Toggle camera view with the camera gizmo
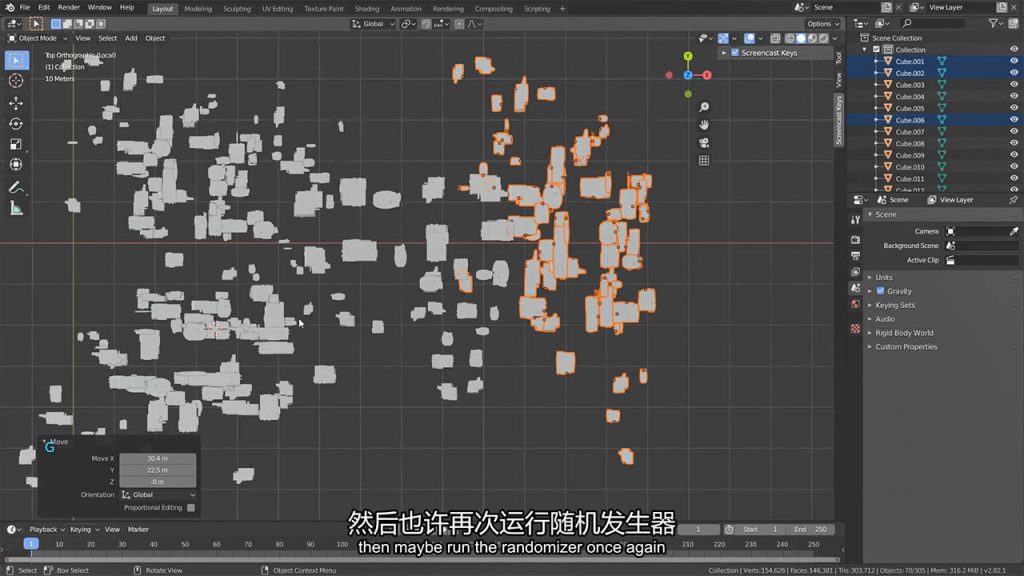Screen dimensions: 1024x576 pos(704,142)
